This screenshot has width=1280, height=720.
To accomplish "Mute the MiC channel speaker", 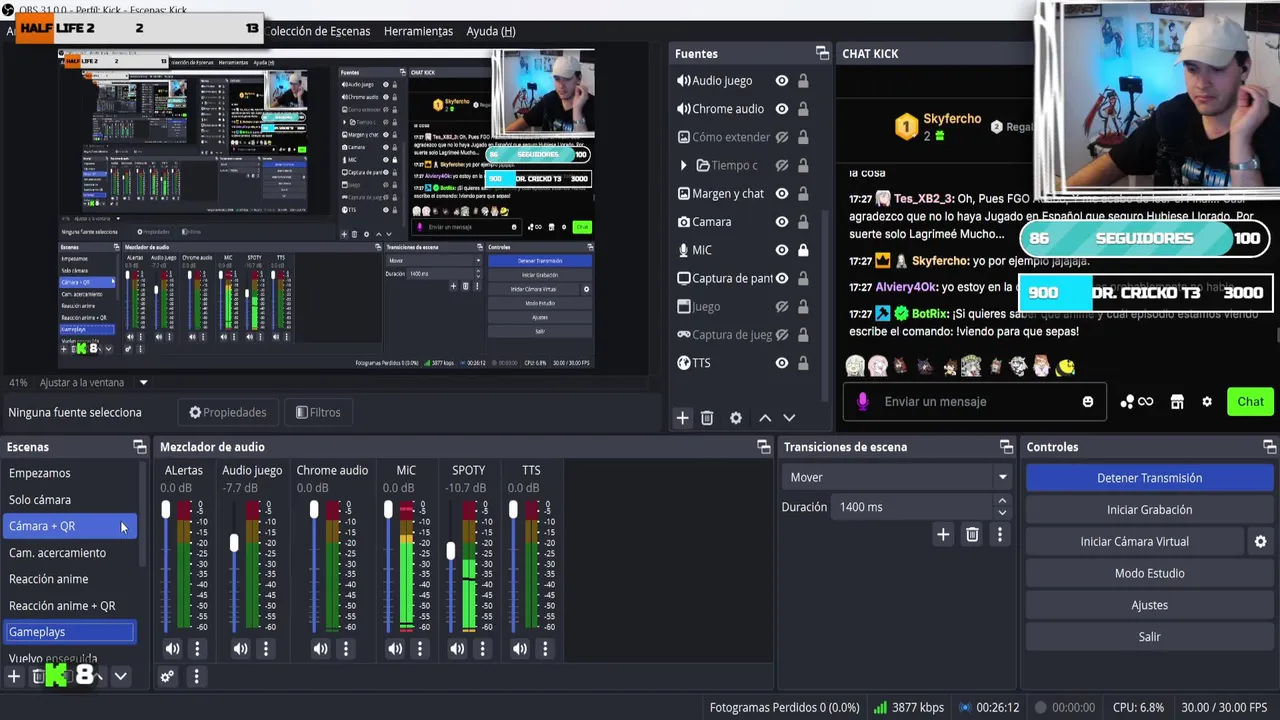I will click(x=395, y=649).
